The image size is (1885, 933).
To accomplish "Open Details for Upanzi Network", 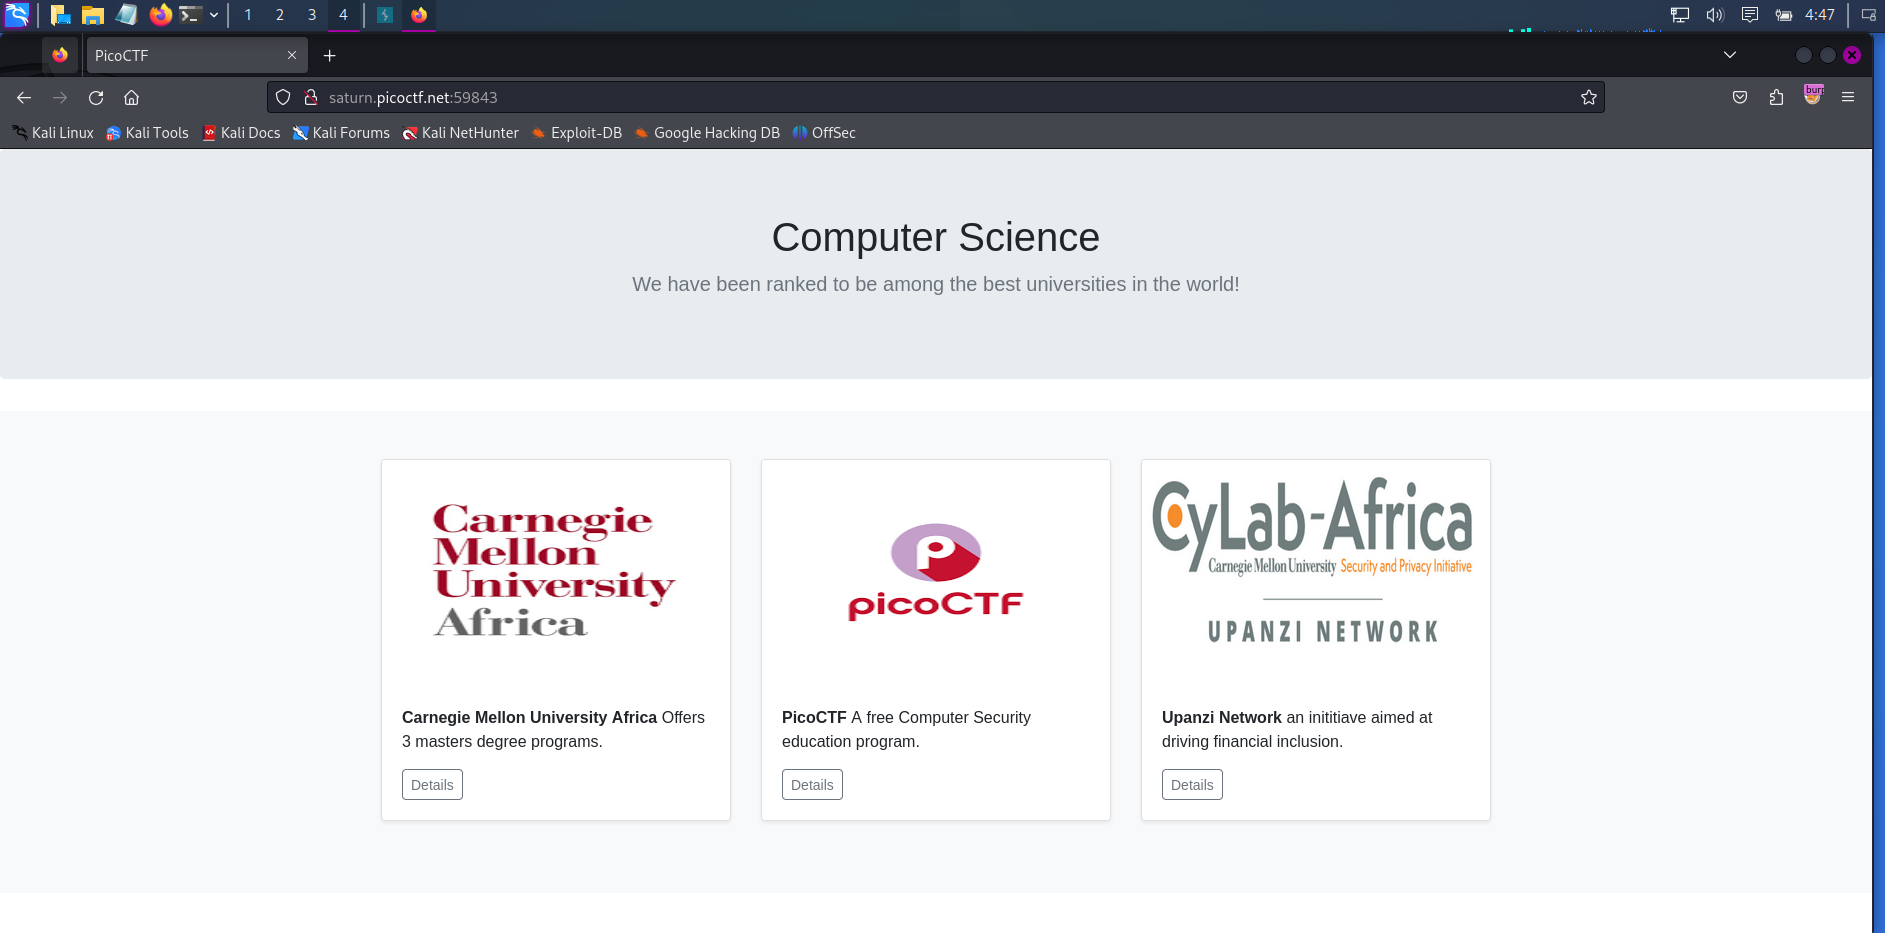I will point(1192,785).
